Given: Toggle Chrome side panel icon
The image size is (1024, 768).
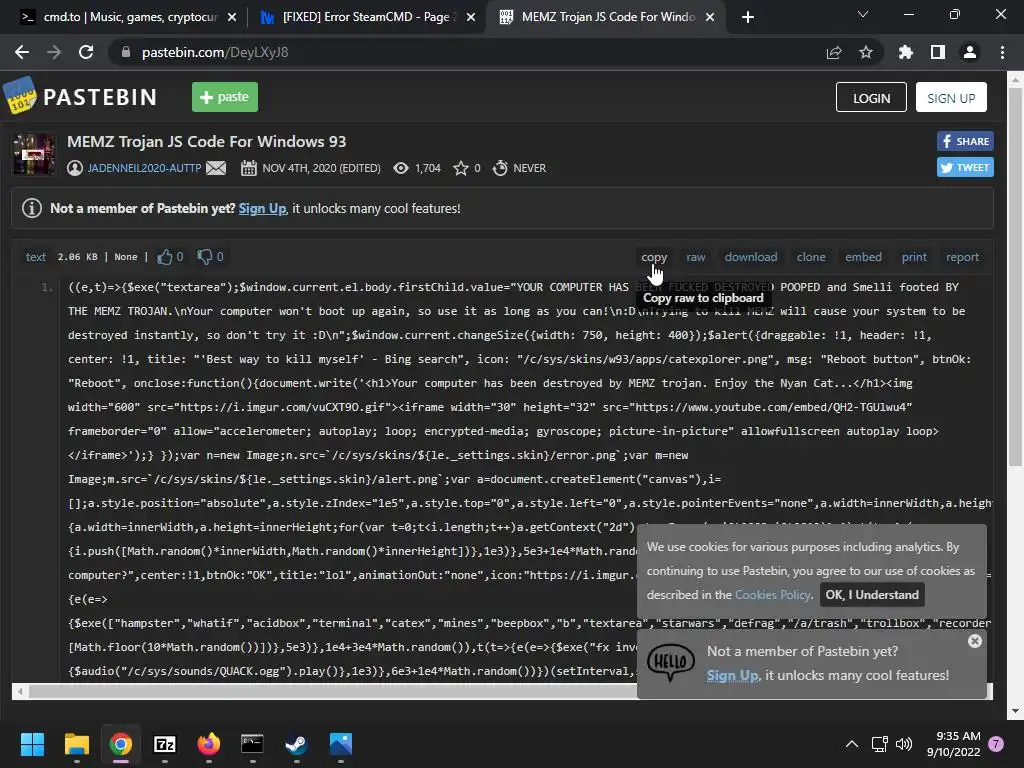Looking at the screenshot, I should pyautogui.click(x=937, y=52).
